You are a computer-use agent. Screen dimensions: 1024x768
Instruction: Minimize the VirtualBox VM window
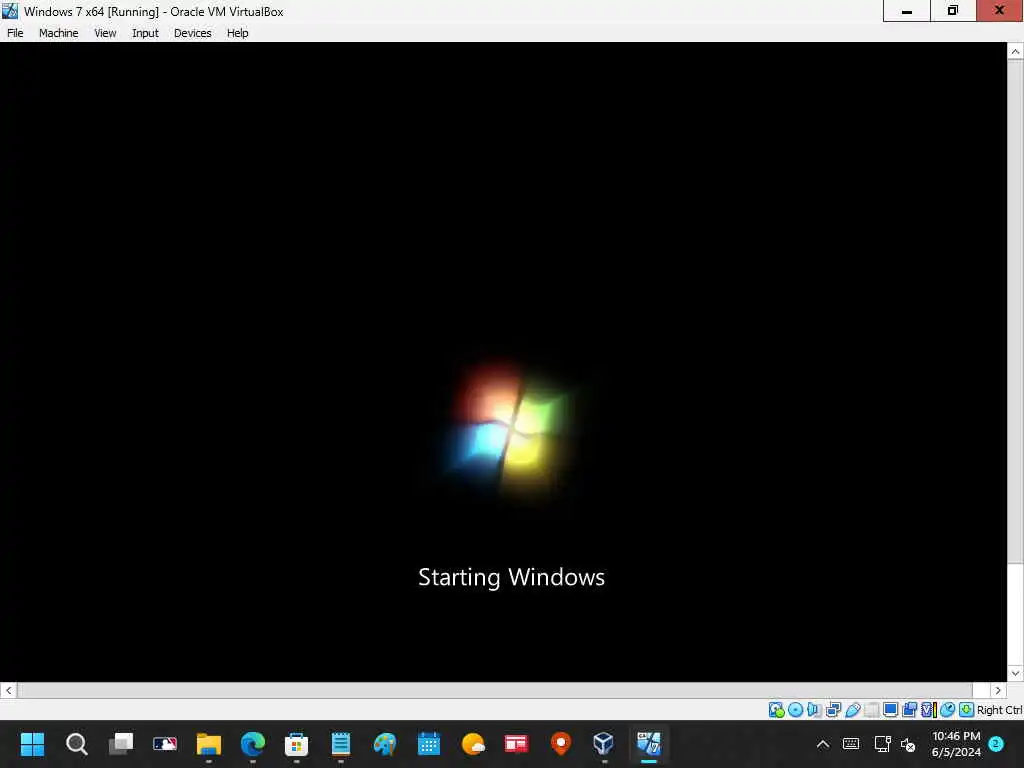[x=906, y=10]
